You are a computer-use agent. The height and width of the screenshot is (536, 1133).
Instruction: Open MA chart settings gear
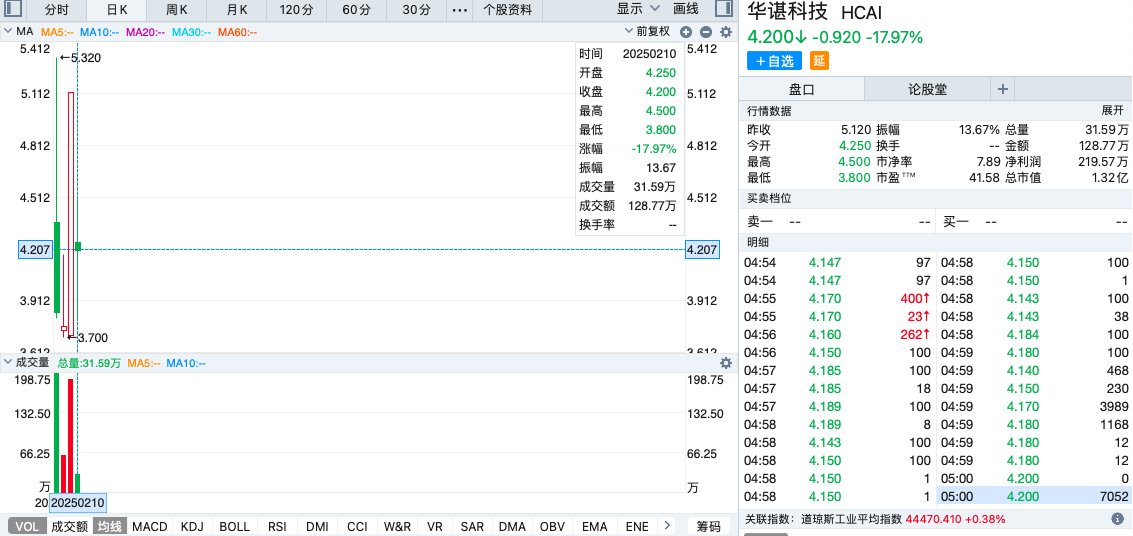726,32
